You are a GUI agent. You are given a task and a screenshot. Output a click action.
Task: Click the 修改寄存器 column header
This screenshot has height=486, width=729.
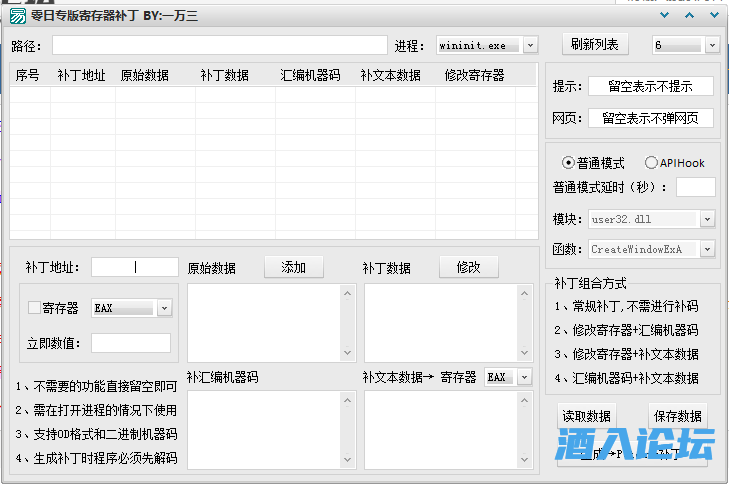(474, 75)
